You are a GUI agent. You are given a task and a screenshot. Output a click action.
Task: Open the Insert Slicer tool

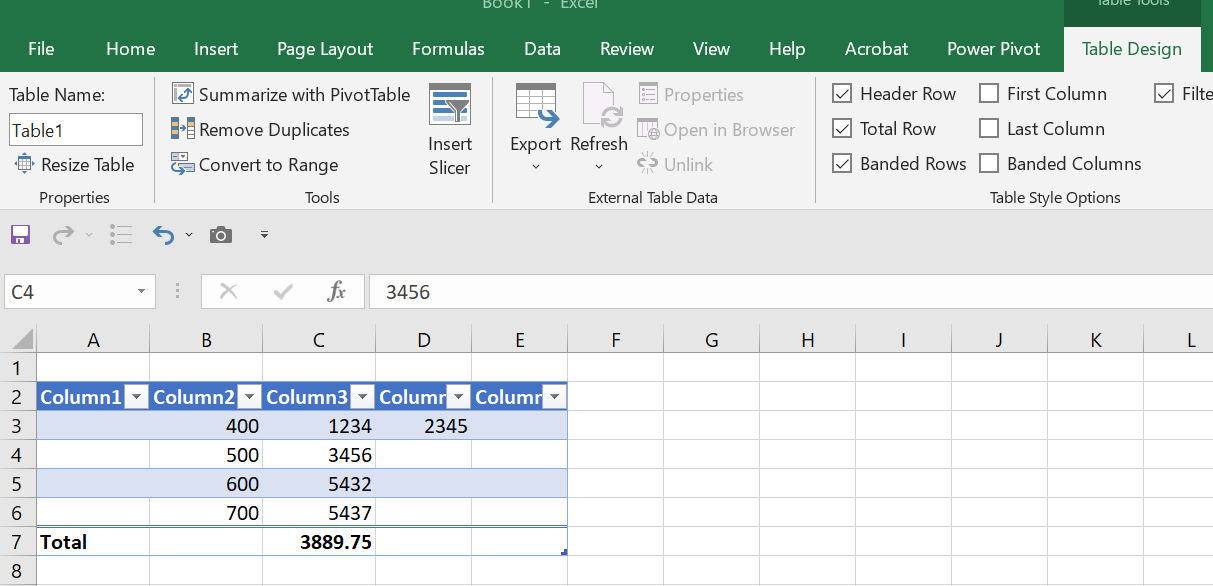449,130
